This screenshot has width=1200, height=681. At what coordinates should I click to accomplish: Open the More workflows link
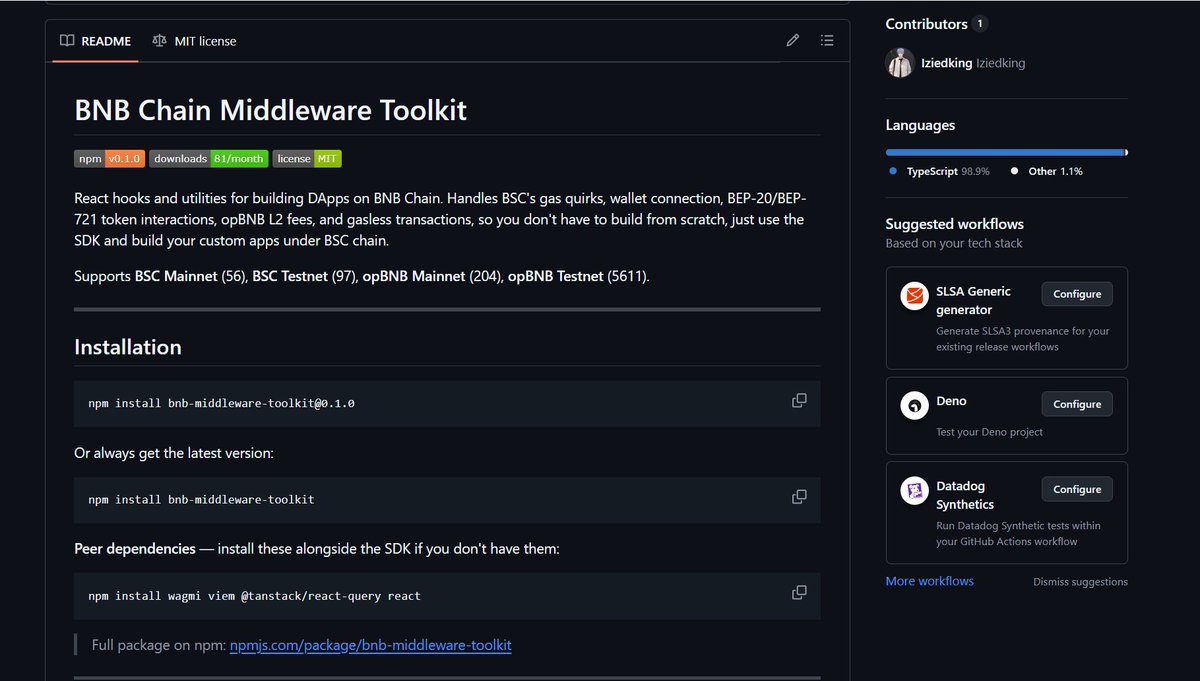coord(929,581)
